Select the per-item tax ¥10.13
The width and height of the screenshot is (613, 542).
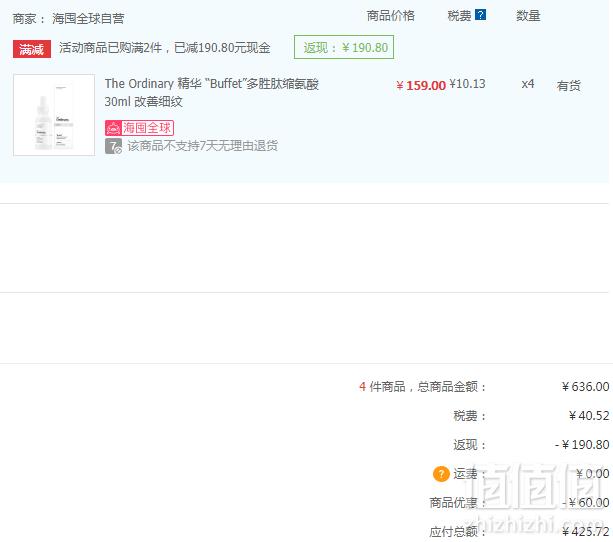(467, 84)
